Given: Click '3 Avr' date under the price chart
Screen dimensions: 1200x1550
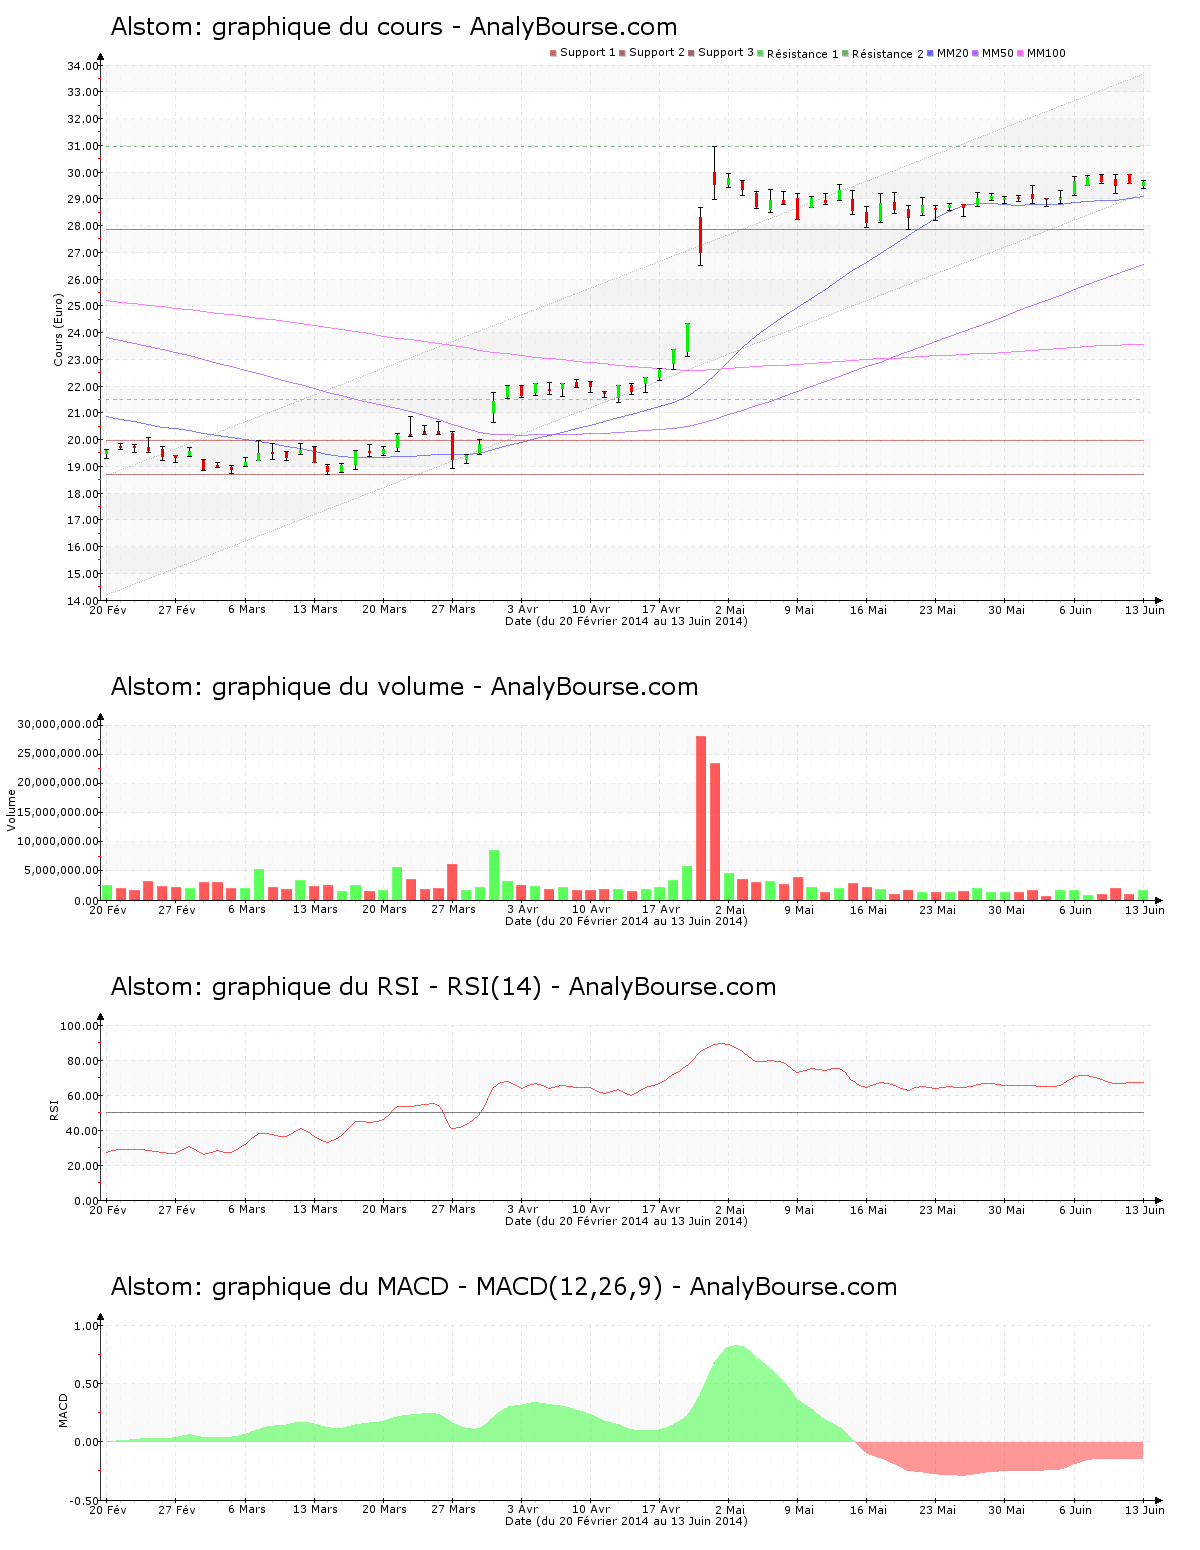Looking at the screenshot, I should click(x=522, y=610).
